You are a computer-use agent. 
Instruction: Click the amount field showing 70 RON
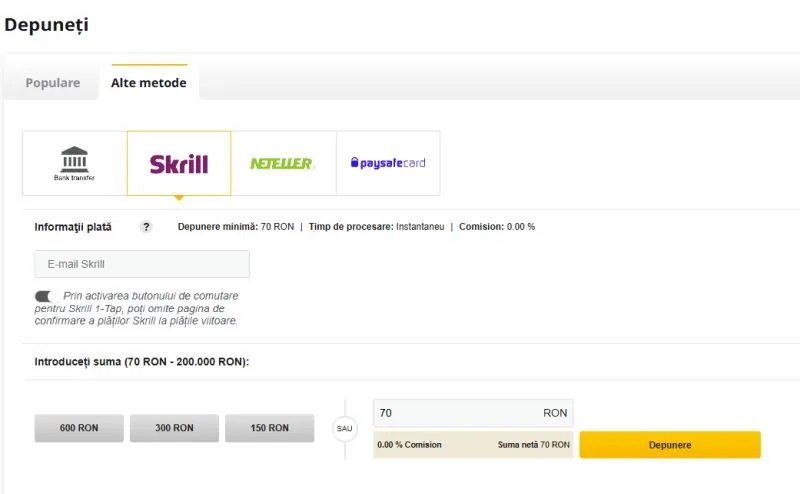pyautogui.click(x=473, y=413)
